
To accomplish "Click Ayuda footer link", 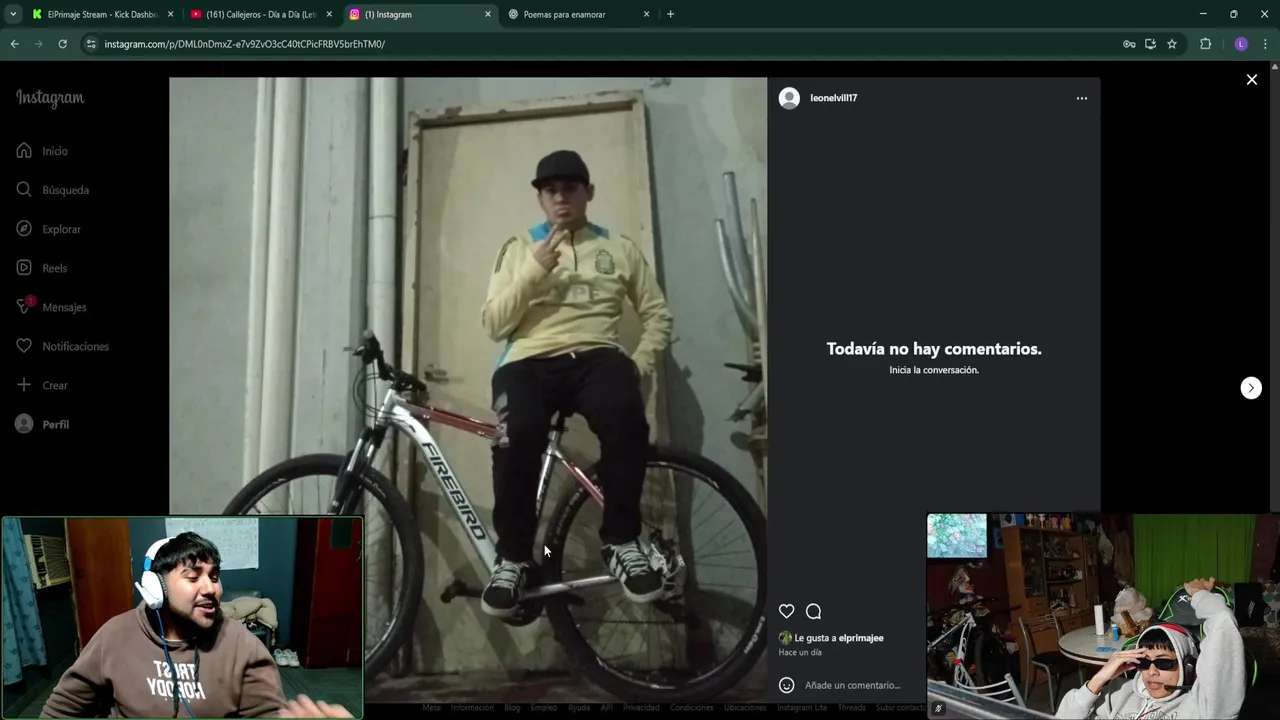I will (x=579, y=708).
